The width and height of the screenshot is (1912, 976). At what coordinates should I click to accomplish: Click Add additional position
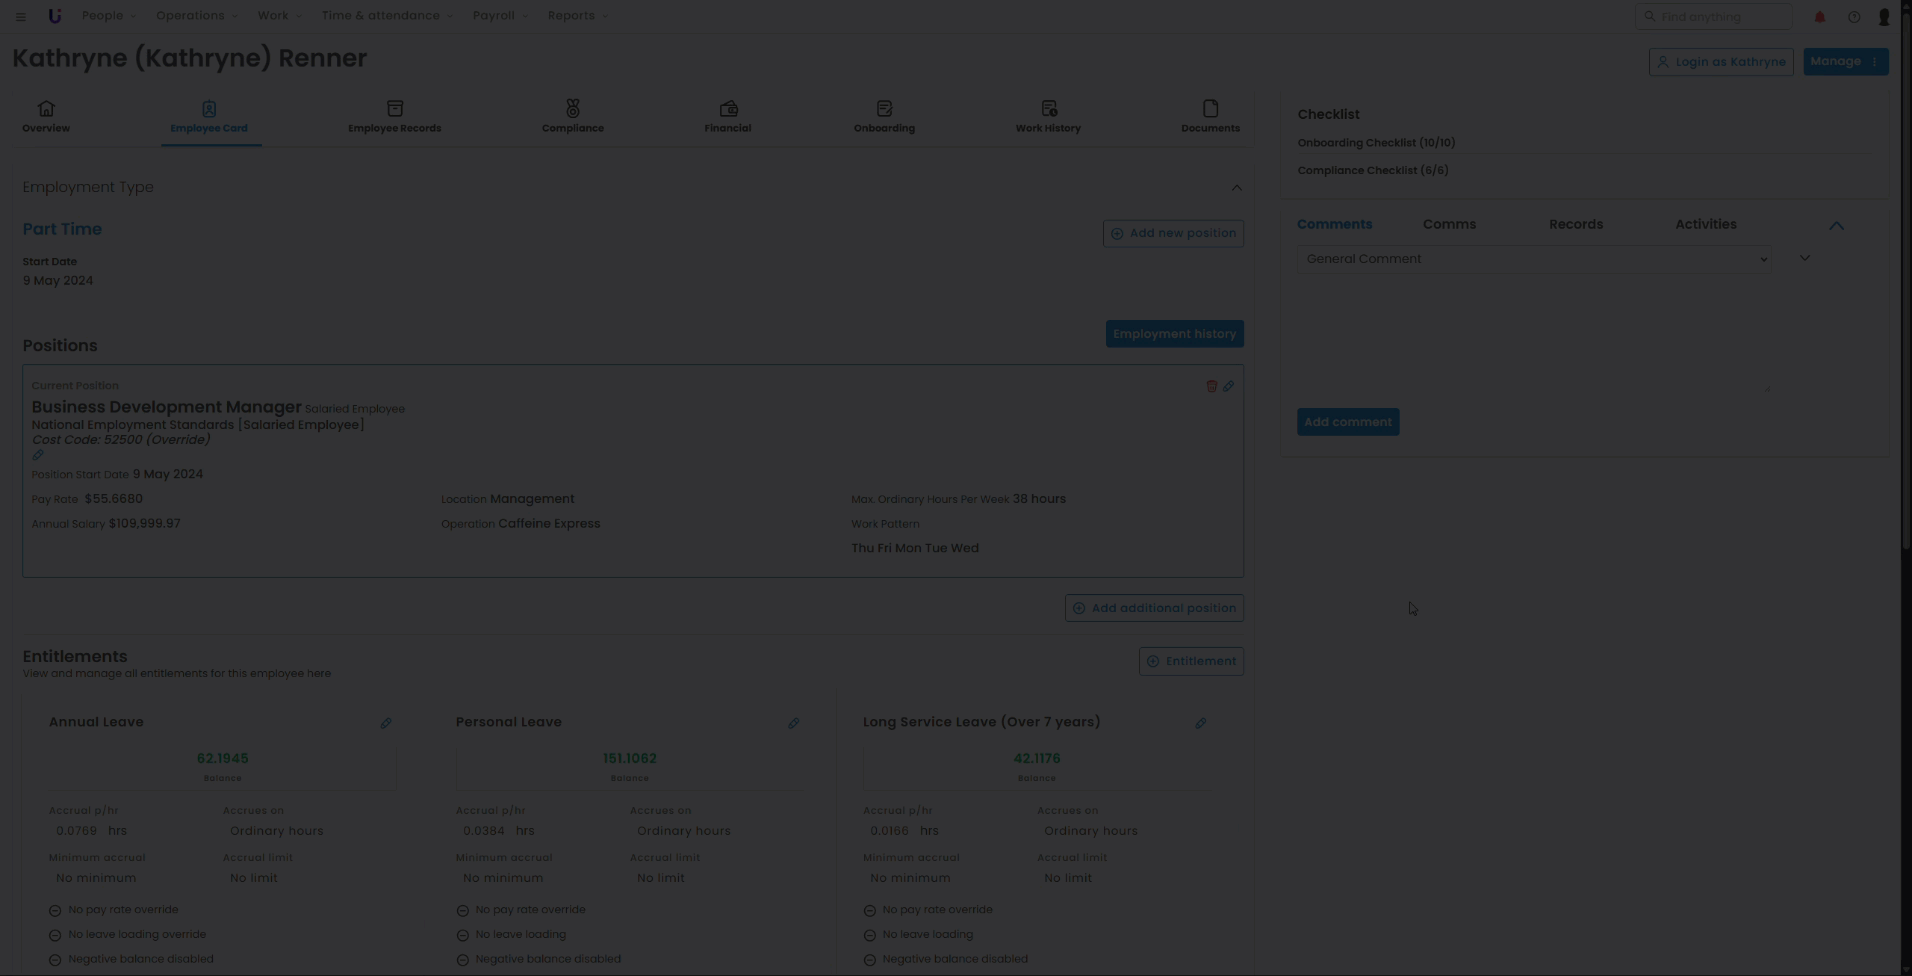pos(1154,608)
